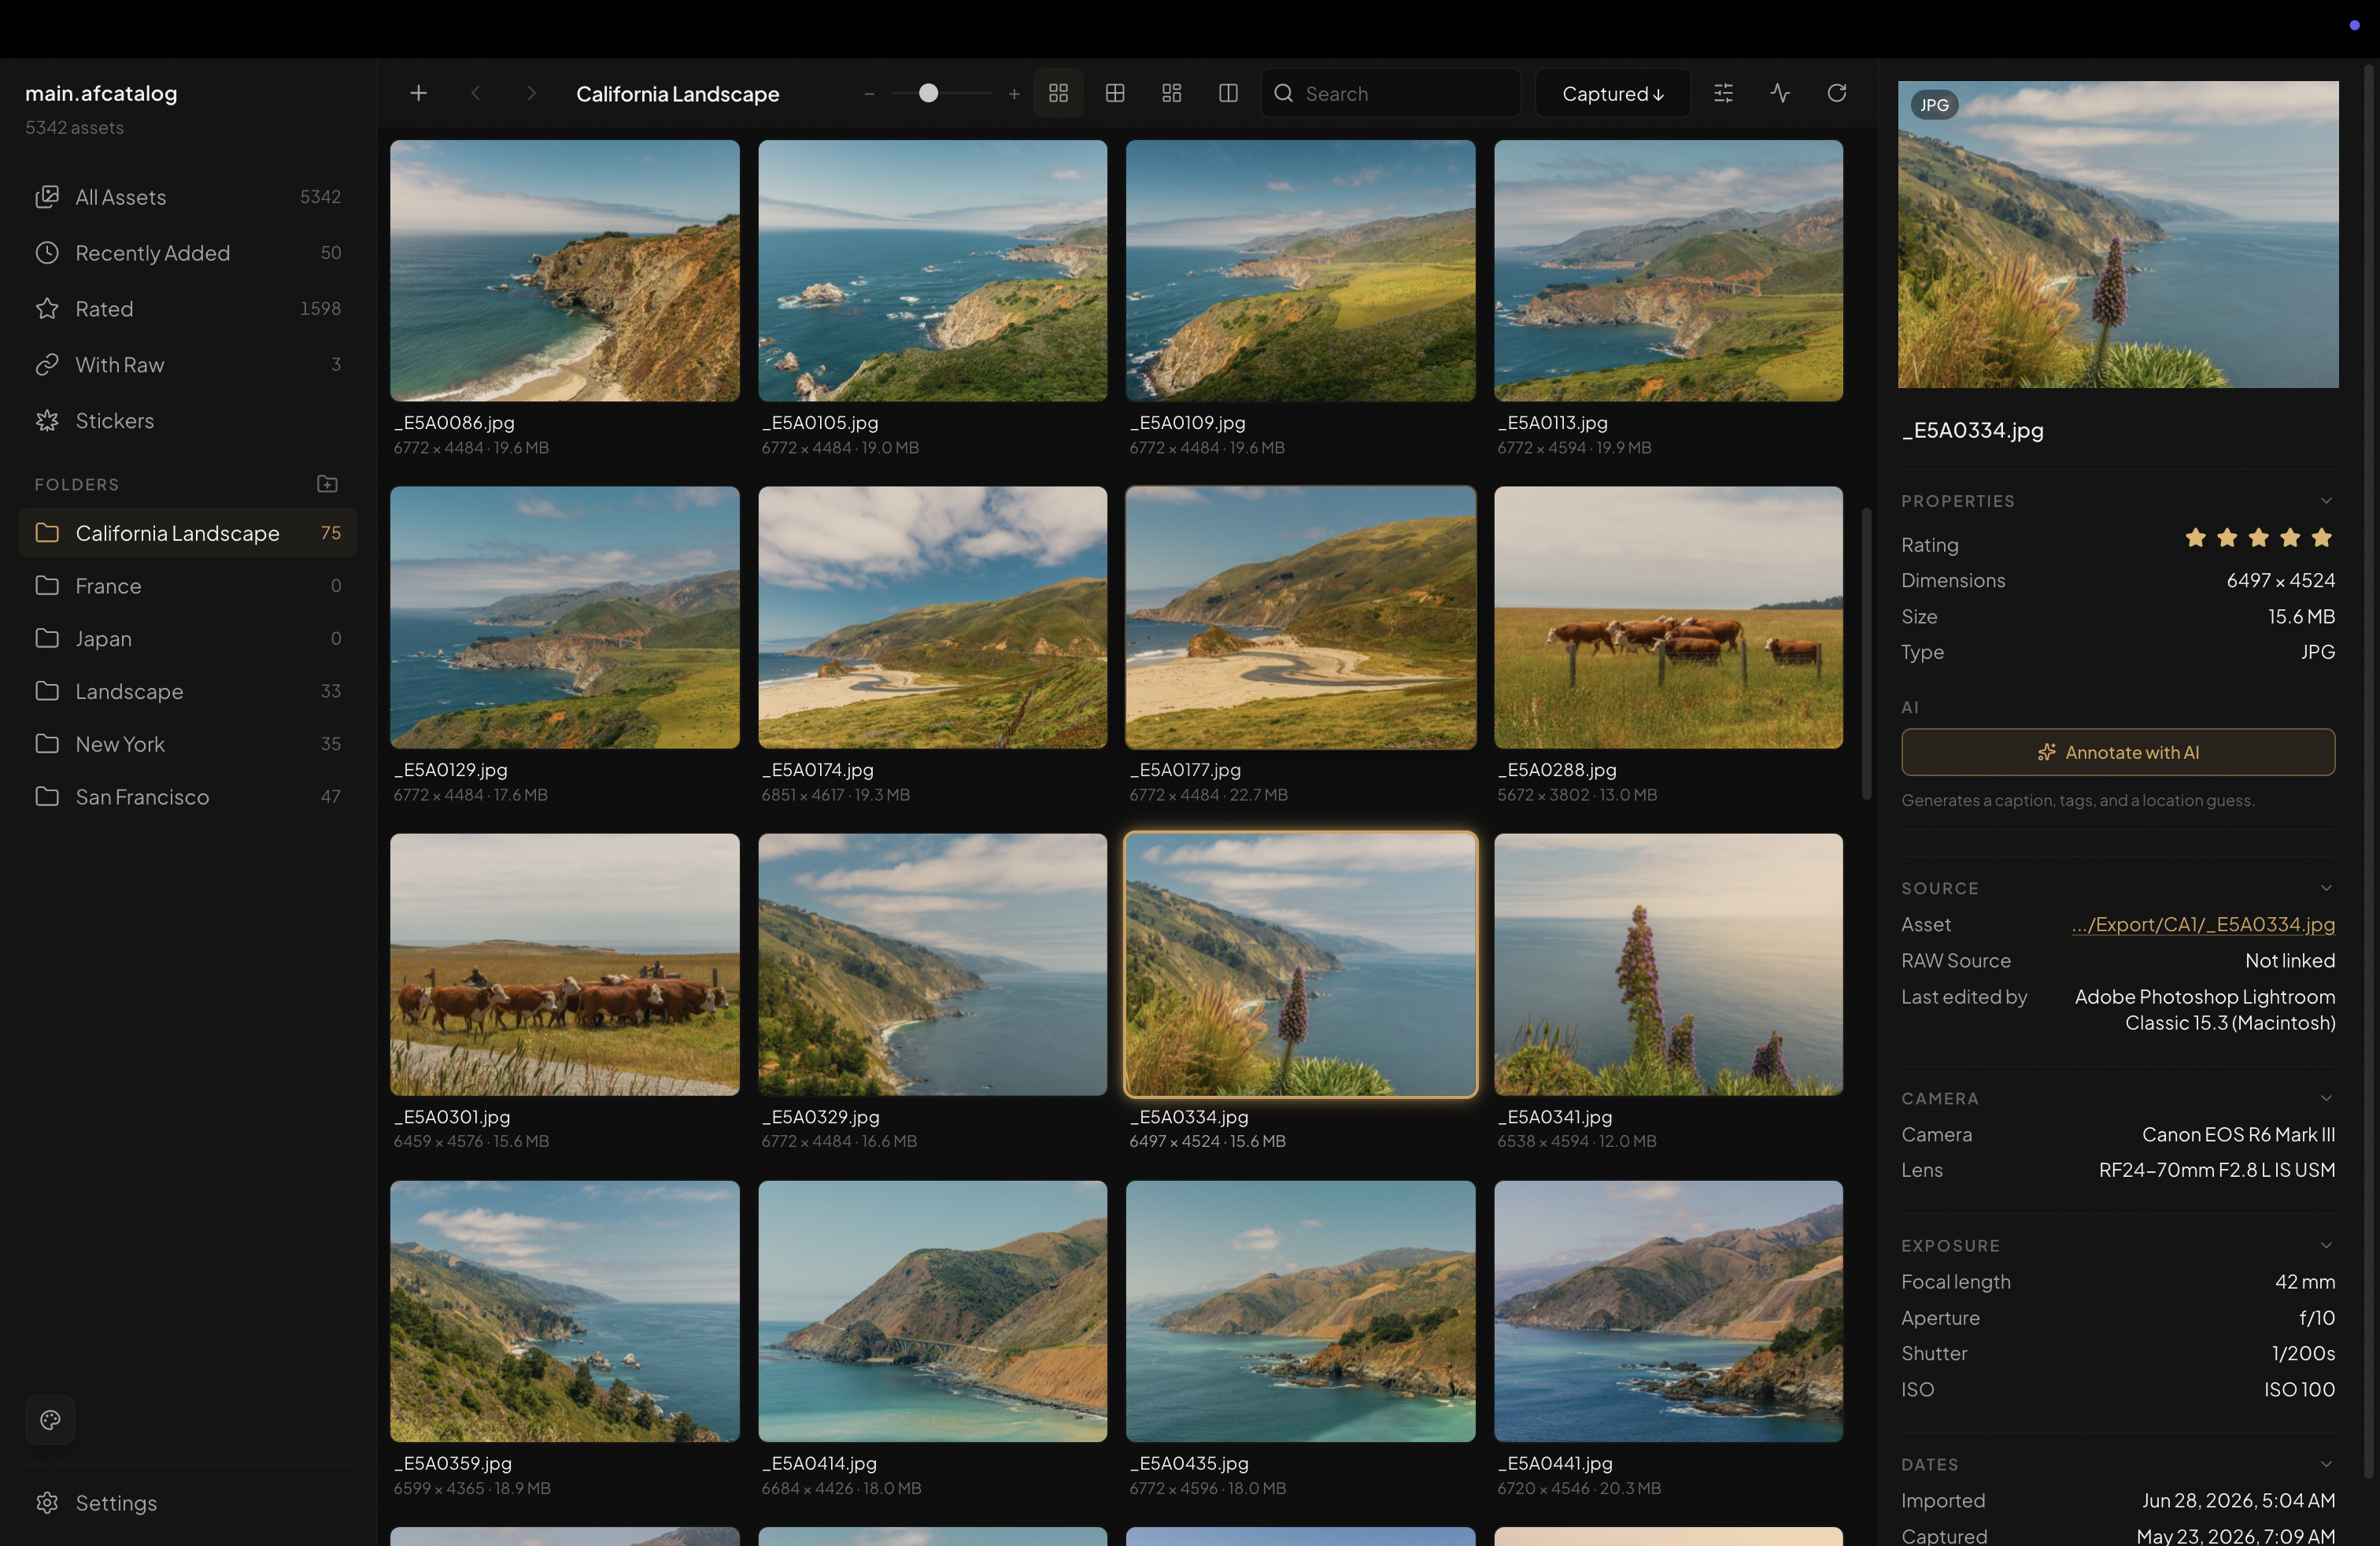Click the Settings gear icon

pos(47,1503)
